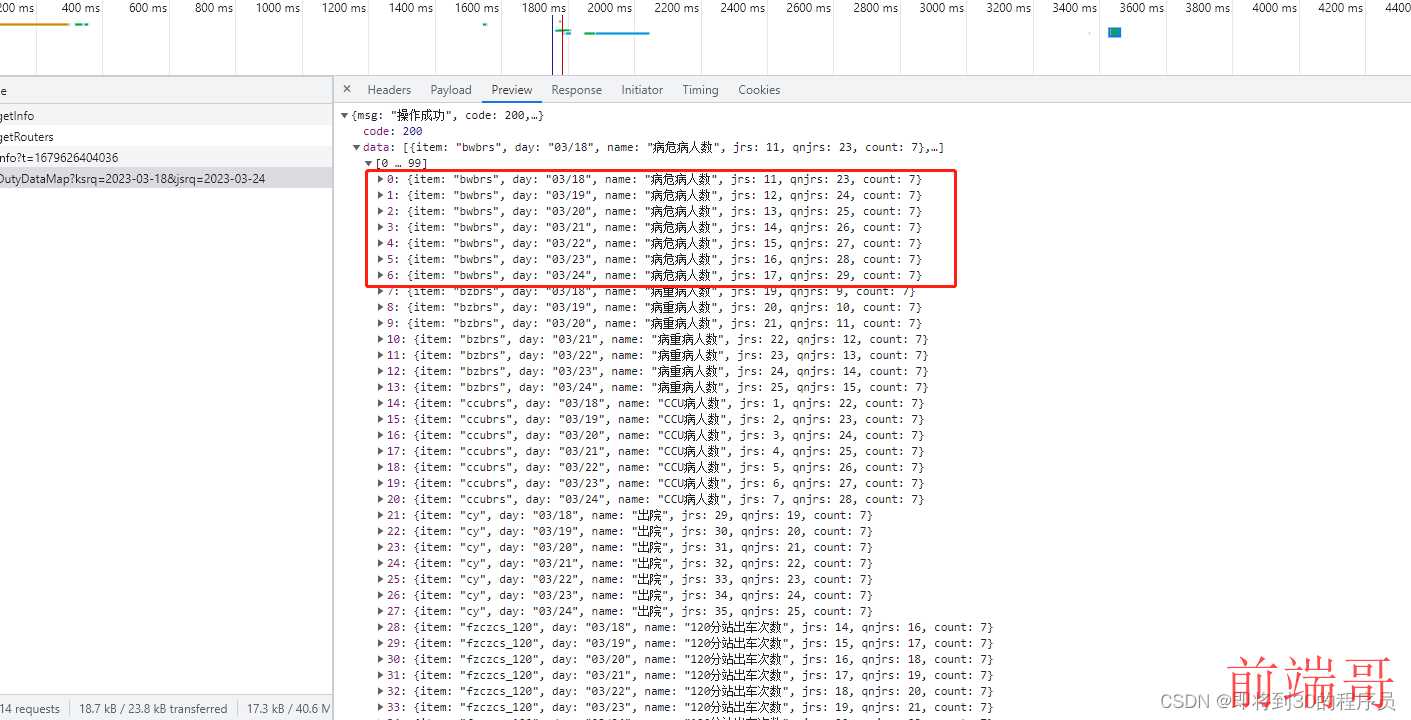
Task: Expand entry 20 ccubrs 03/24
Action: pyautogui.click(x=380, y=499)
